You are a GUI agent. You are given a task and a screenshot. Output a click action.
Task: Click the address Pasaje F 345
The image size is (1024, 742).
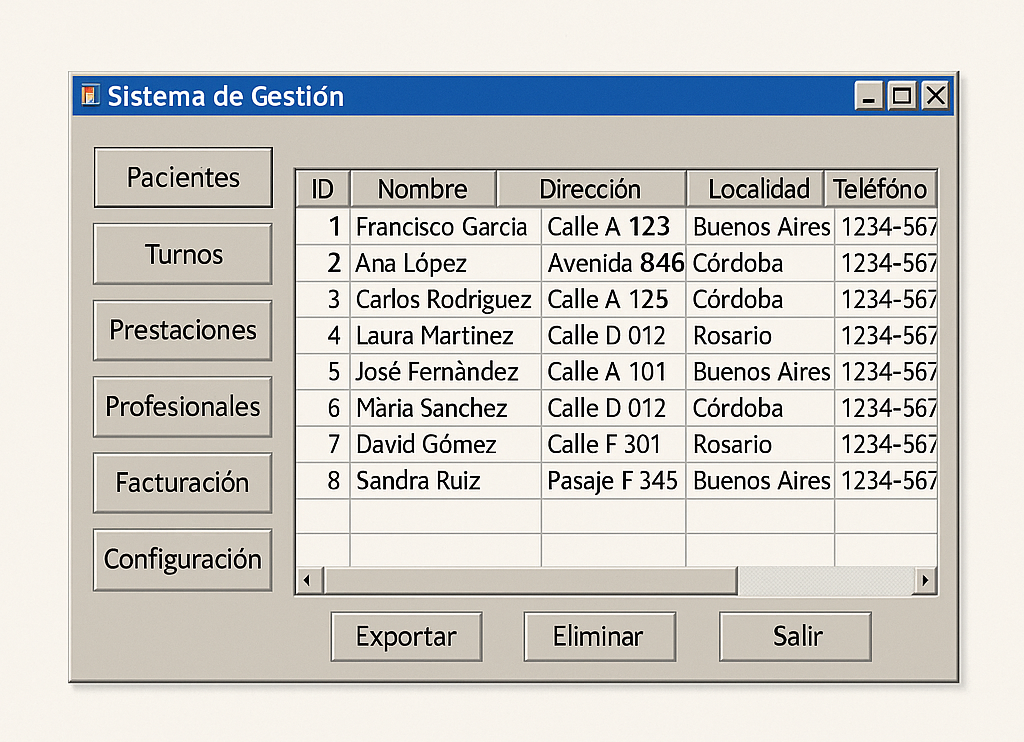click(613, 481)
